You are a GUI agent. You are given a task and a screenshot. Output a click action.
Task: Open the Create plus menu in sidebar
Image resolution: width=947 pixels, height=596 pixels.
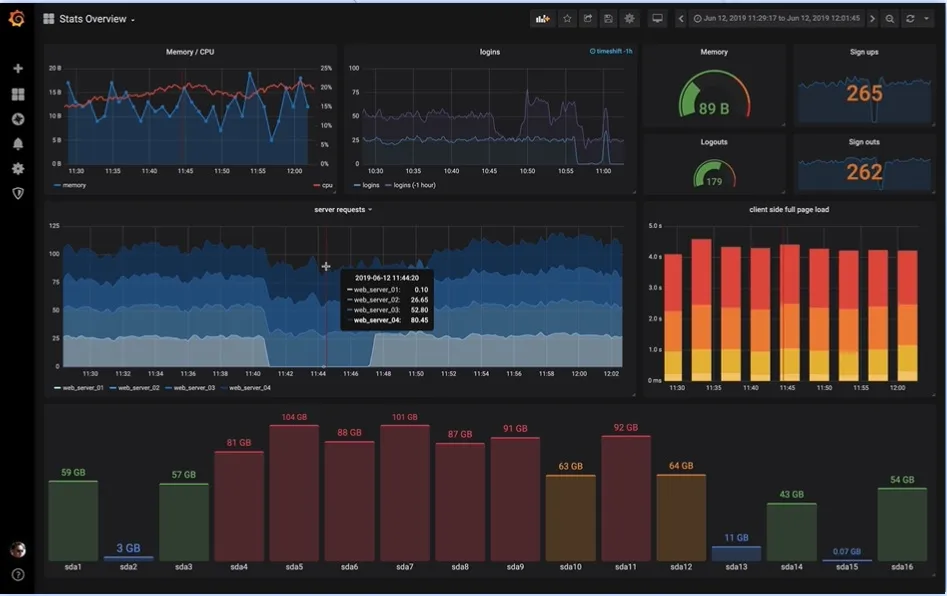[x=17, y=69]
